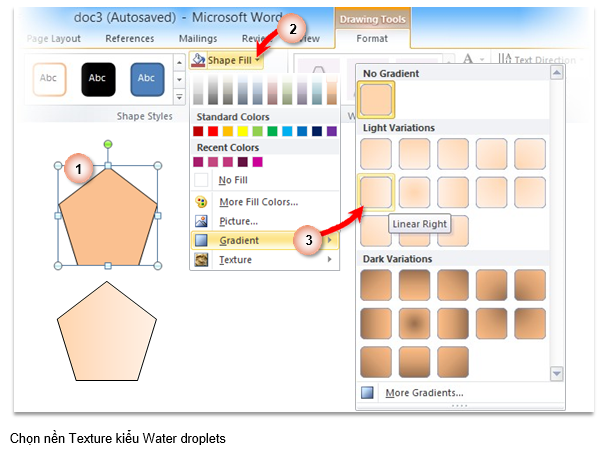
Task: Click the Picture fill icon
Action: point(202,221)
